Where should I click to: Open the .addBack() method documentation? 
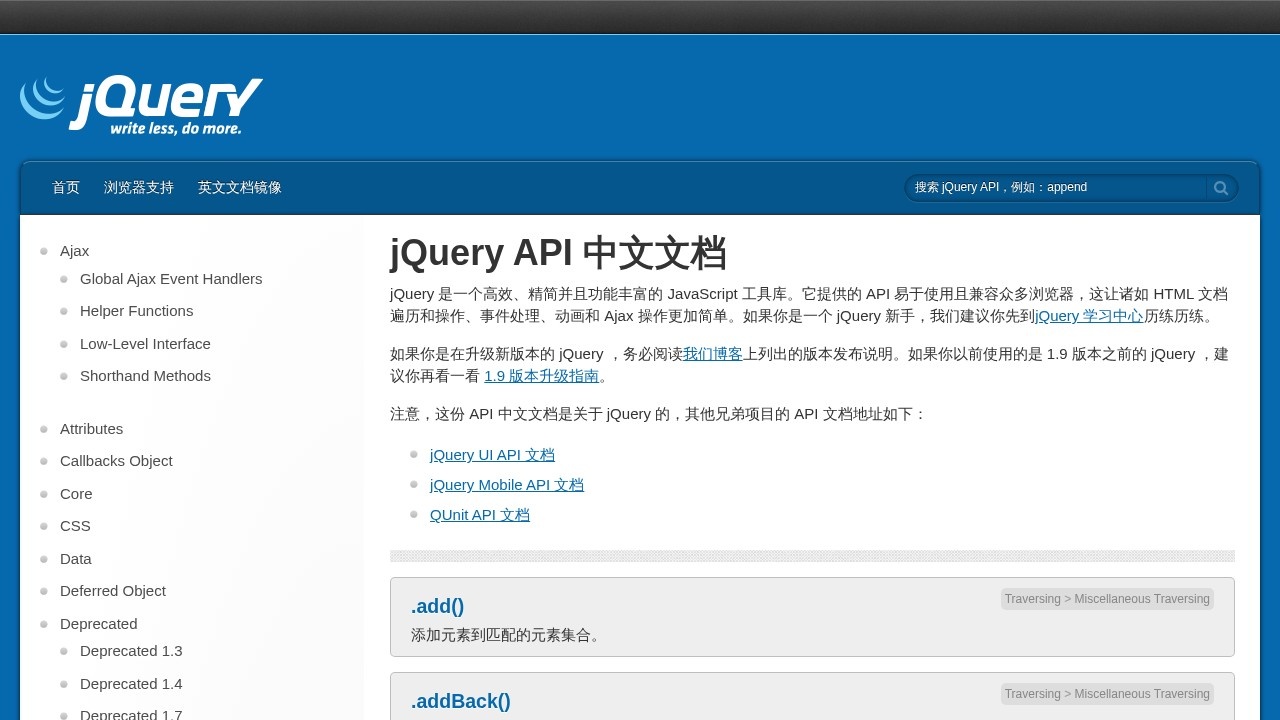[x=460, y=701]
